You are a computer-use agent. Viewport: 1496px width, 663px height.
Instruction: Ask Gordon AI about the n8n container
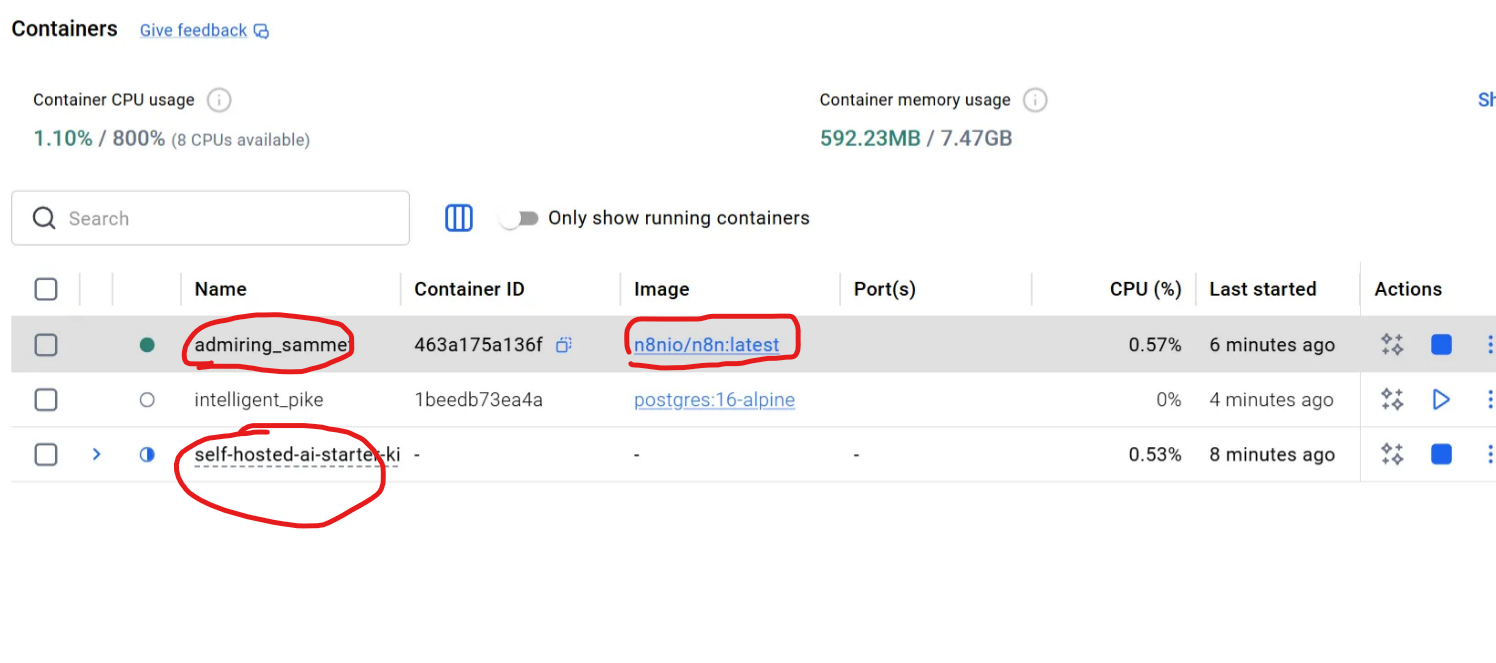pyautogui.click(x=1392, y=345)
